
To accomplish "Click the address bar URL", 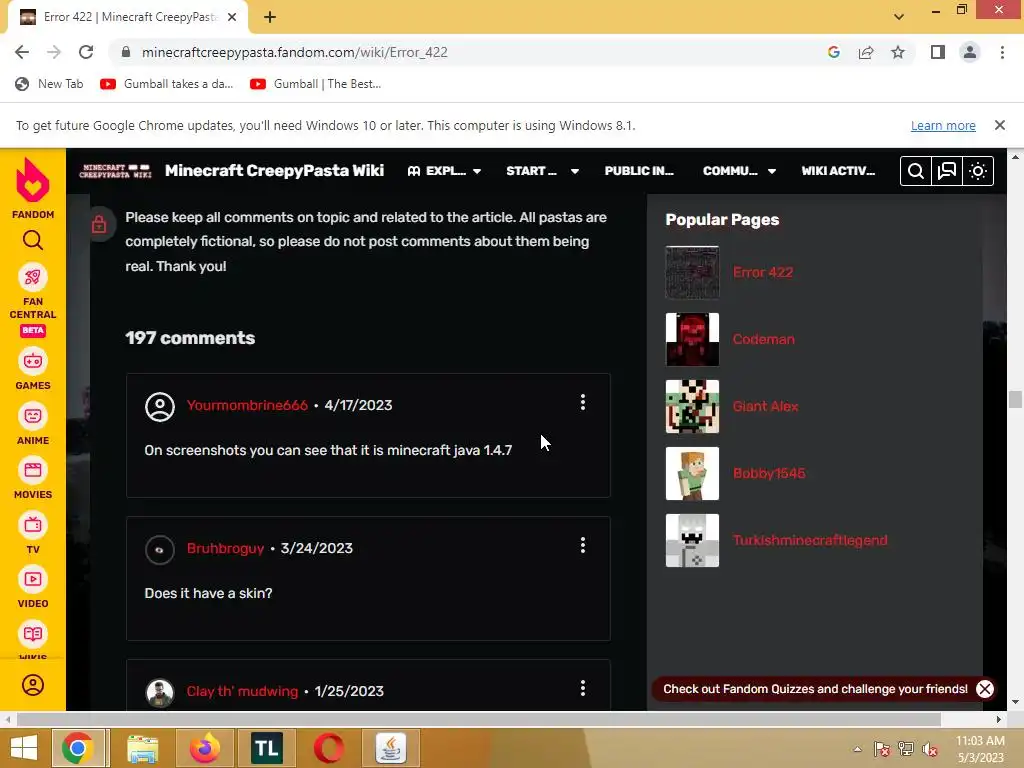I will tap(295, 52).
